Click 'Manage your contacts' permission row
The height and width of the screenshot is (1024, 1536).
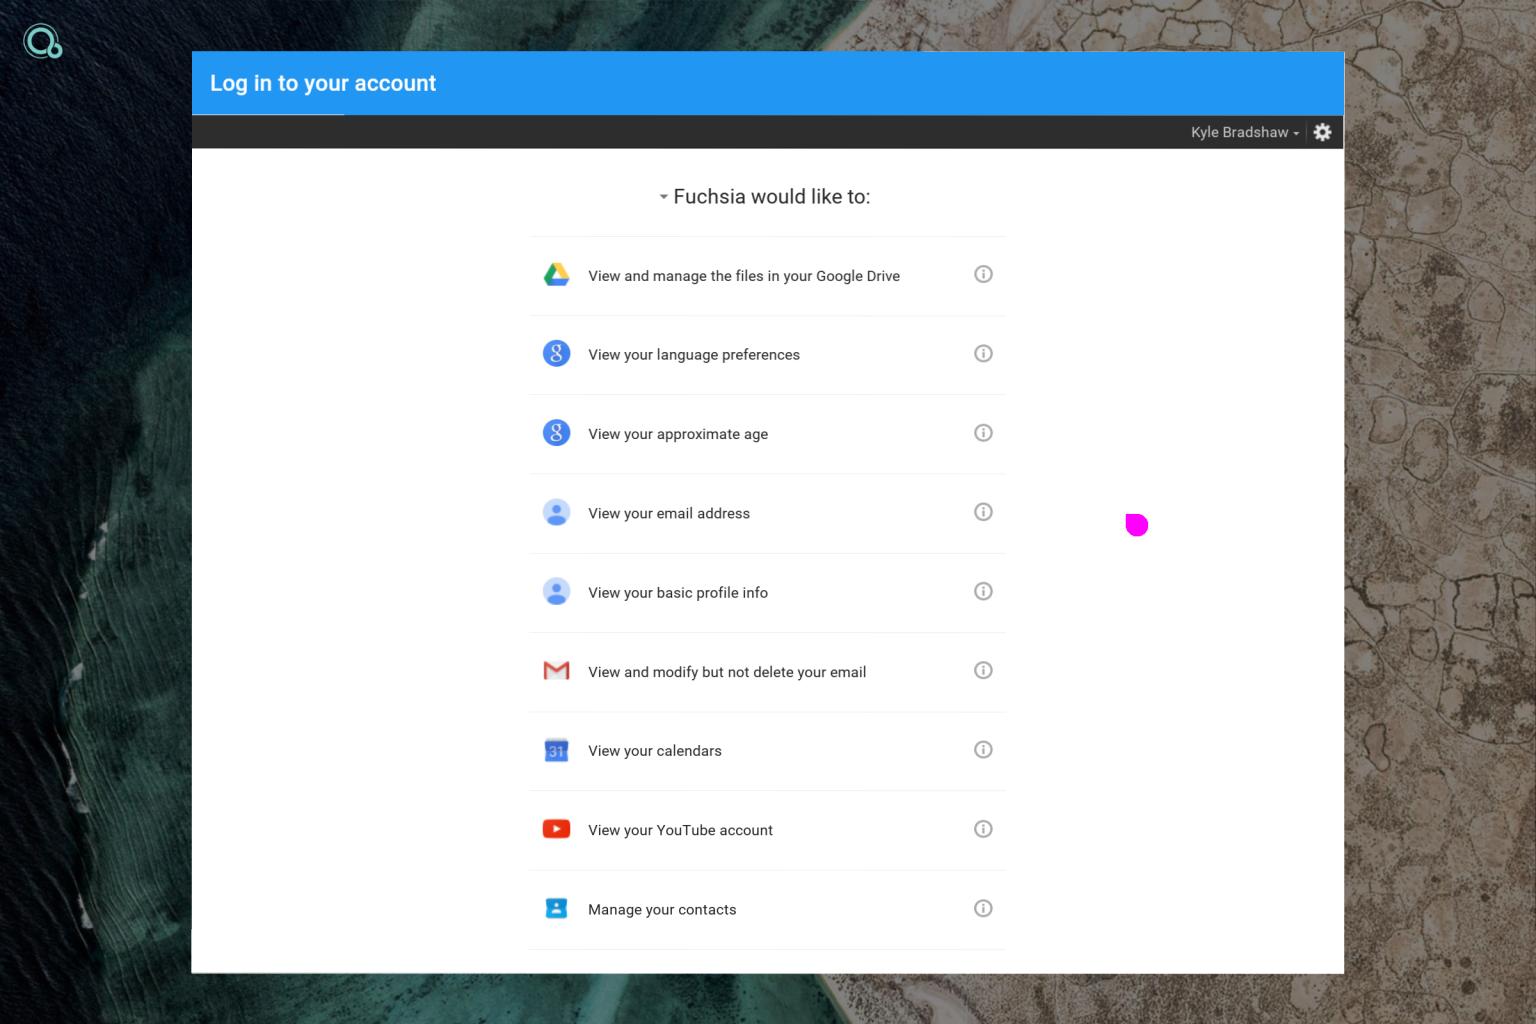(x=662, y=910)
